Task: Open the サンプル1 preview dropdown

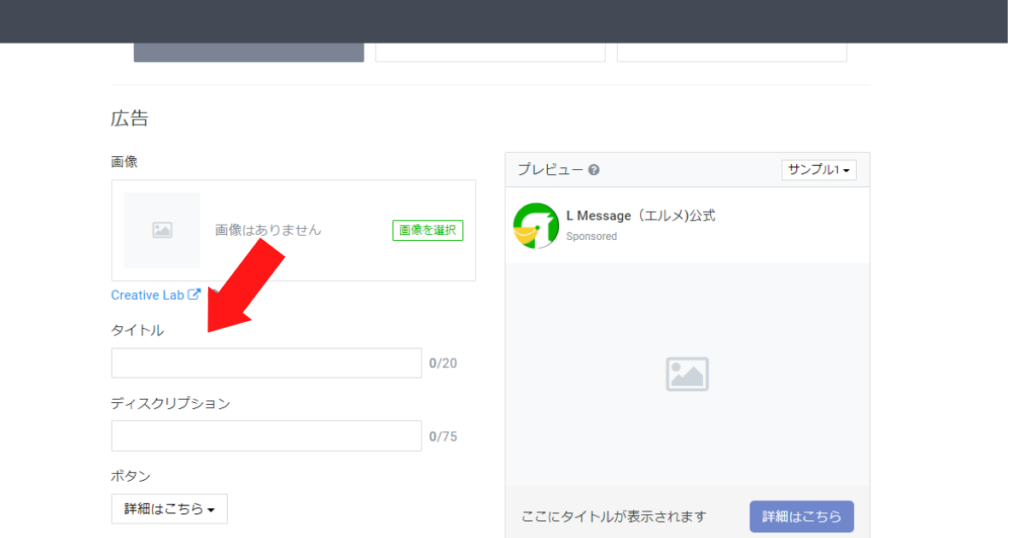Action: click(819, 170)
